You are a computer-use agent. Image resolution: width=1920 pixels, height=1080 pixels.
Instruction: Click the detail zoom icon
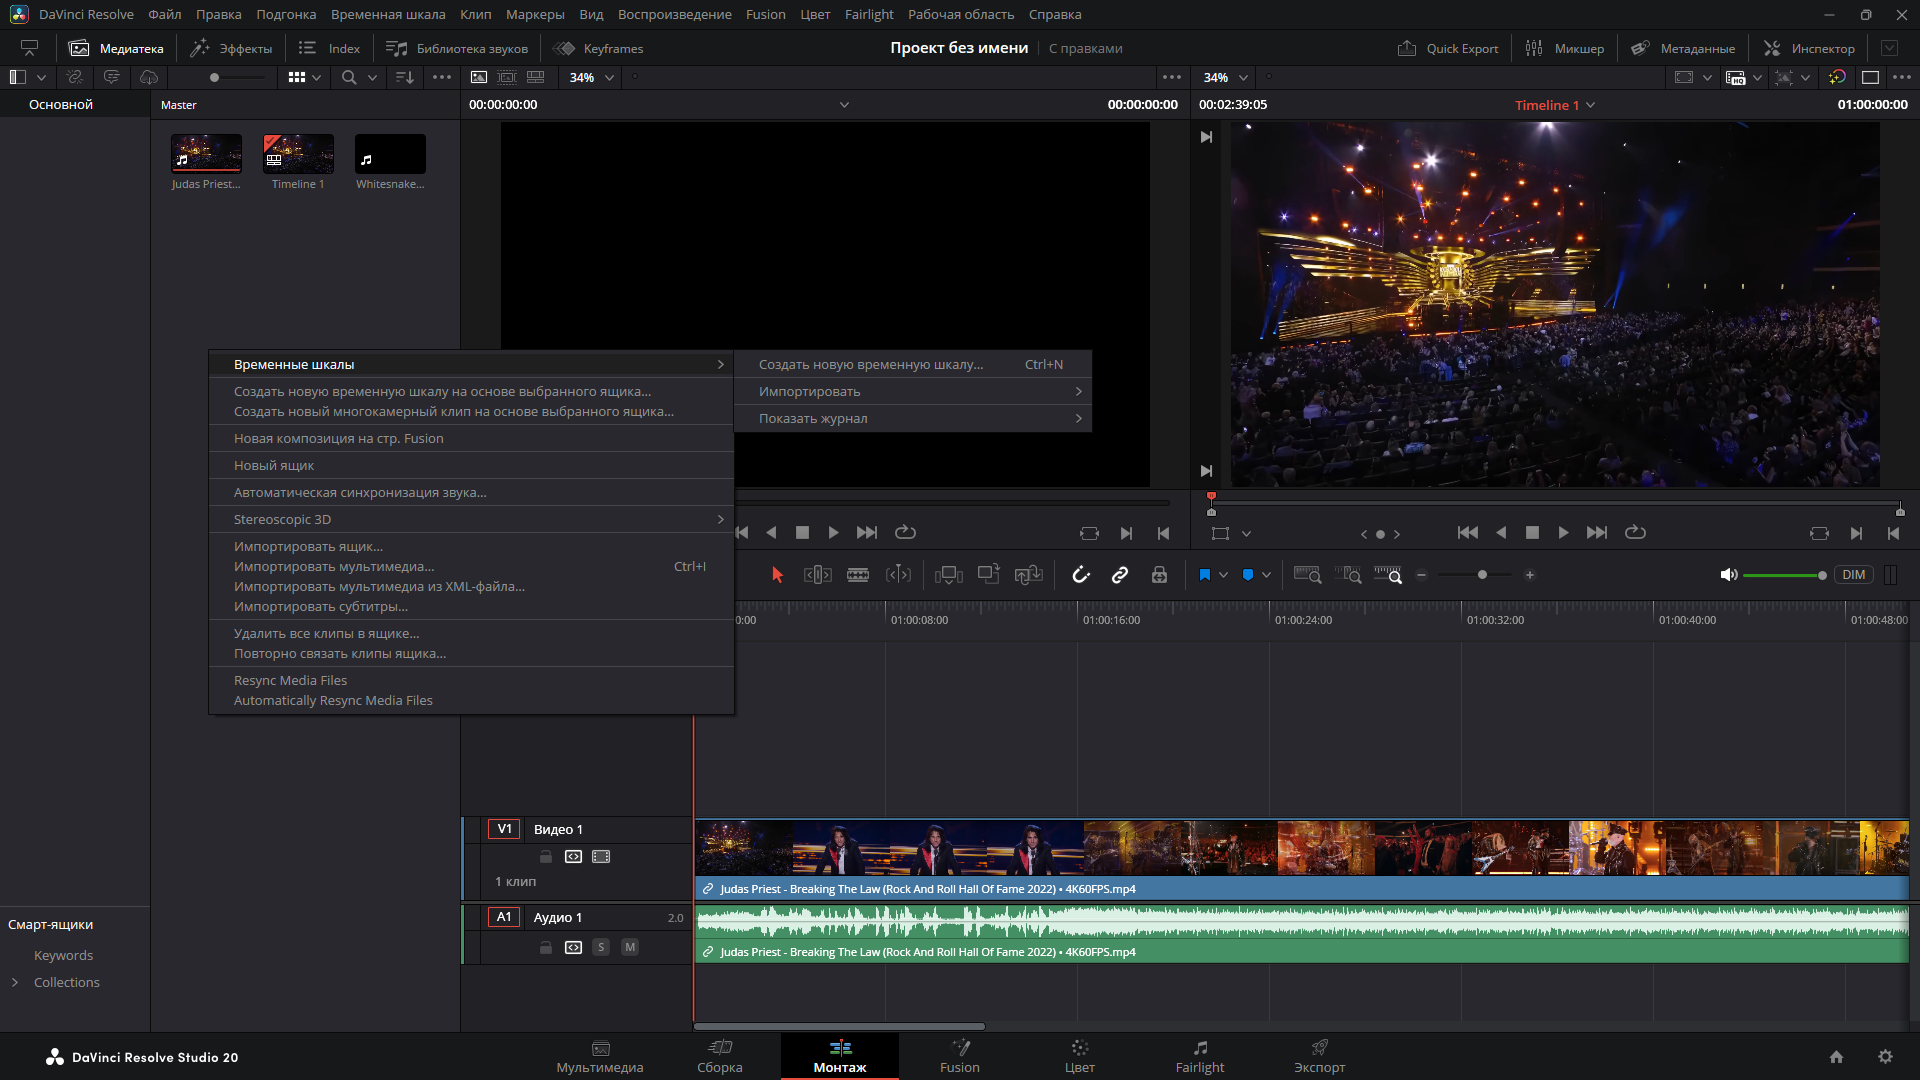point(1347,575)
